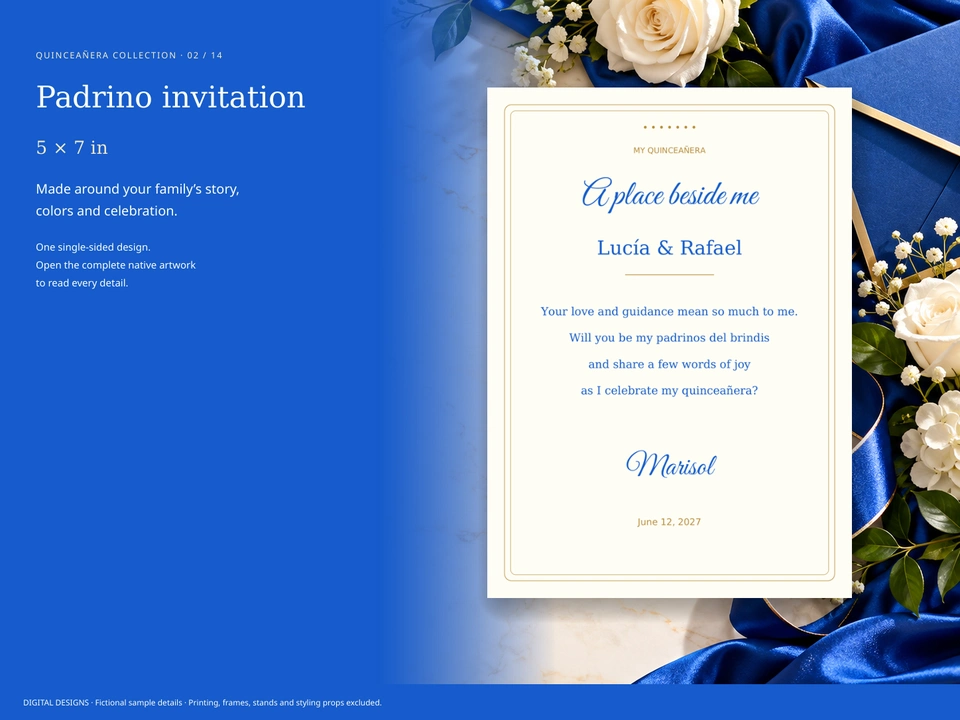Click 'Made around your family's story,' line
This screenshot has width=960, height=720.
(137, 189)
